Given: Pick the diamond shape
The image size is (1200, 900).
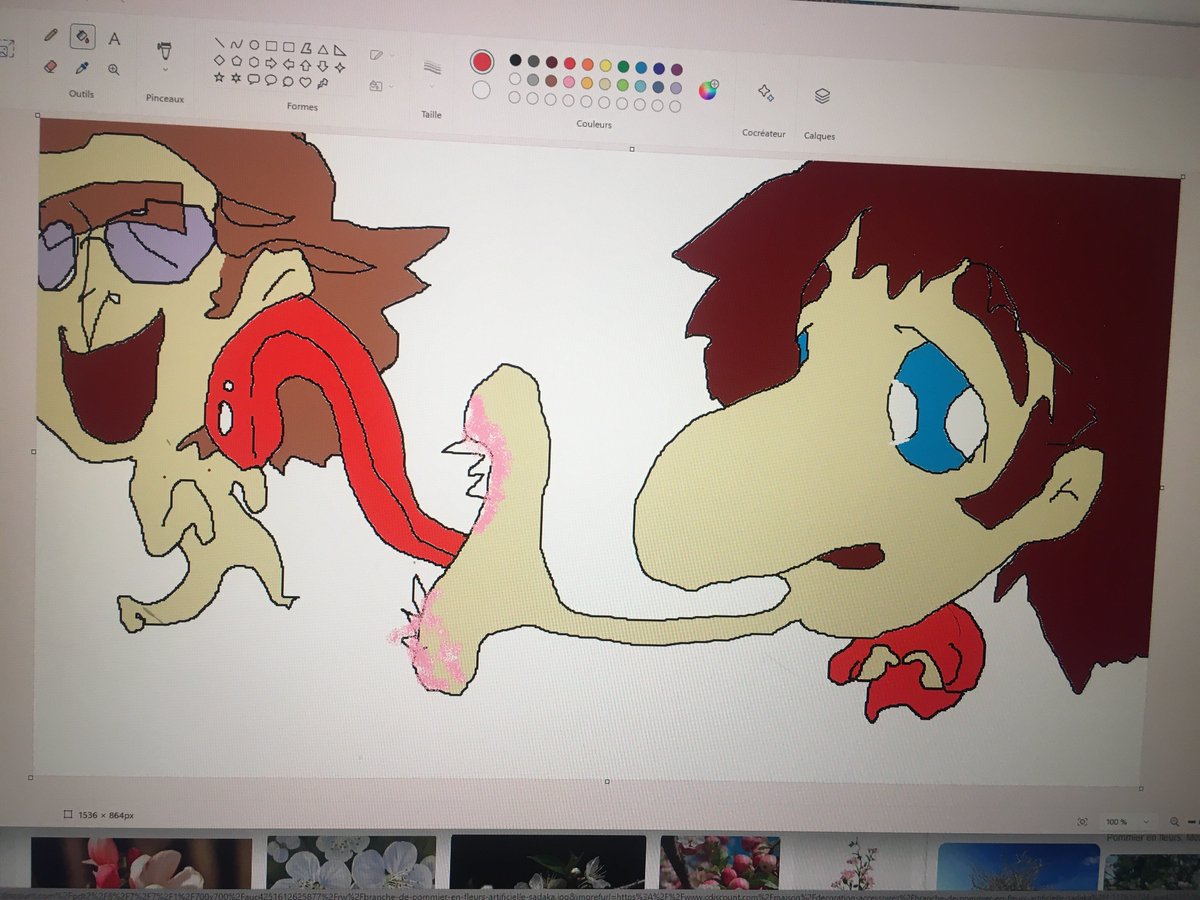Looking at the screenshot, I should pos(219,60).
